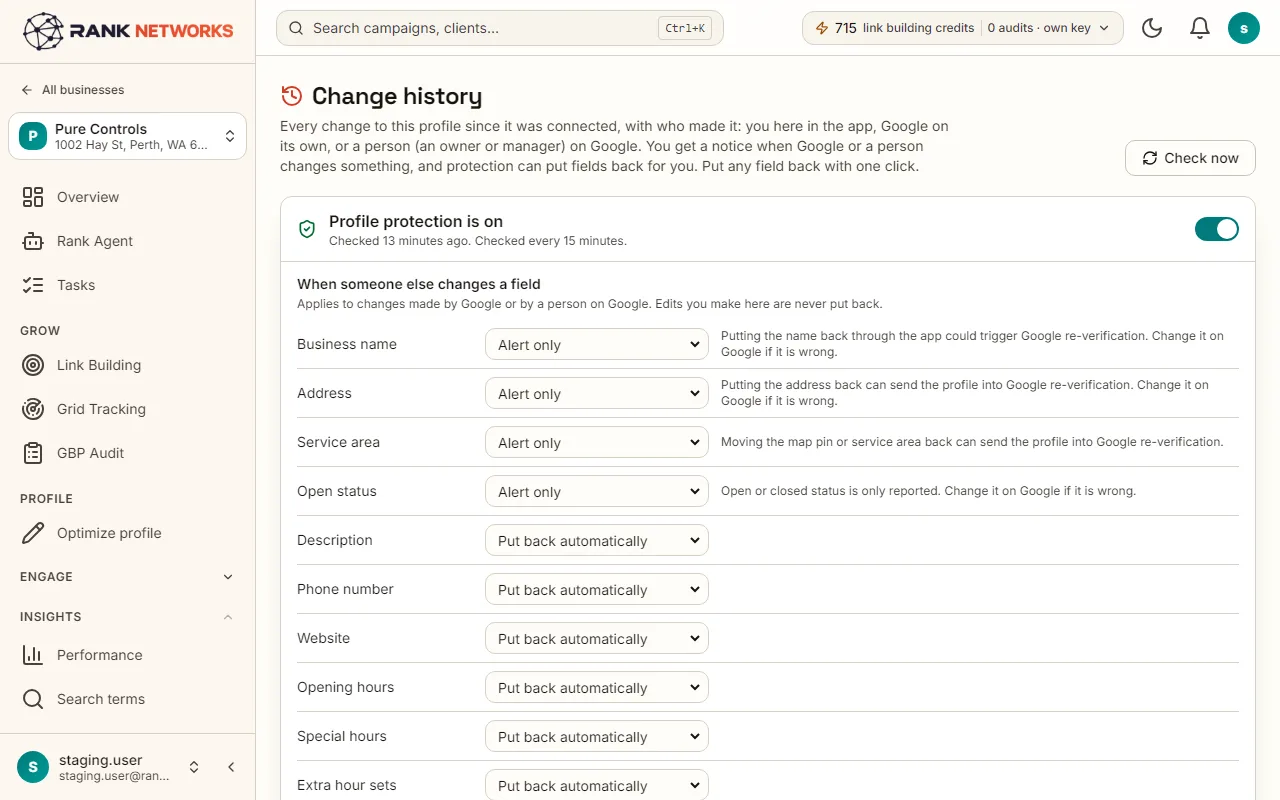This screenshot has height=800, width=1280.
Task: Open the Service area action dropdown
Action: coord(597,442)
